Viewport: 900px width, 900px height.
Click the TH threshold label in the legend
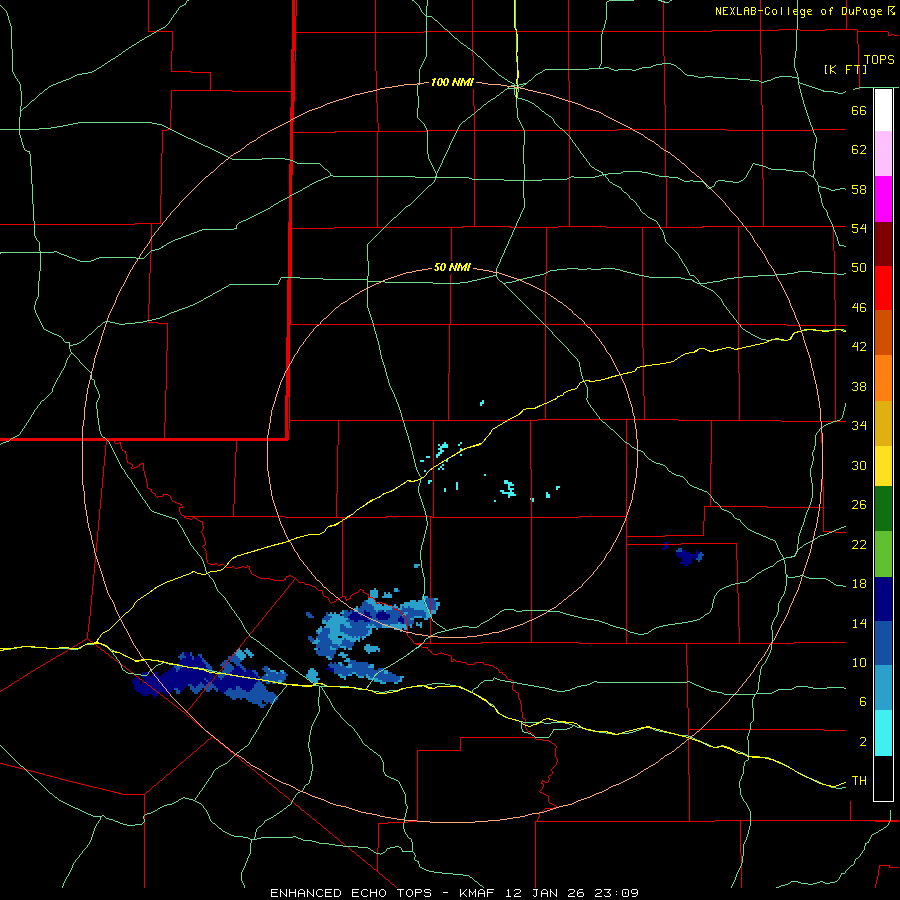[859, 781]
